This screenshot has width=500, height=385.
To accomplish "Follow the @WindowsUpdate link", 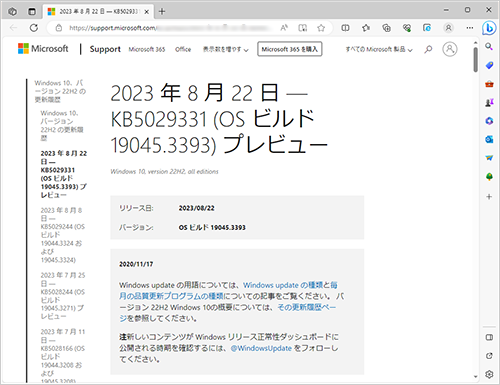I will coord(261,348).
